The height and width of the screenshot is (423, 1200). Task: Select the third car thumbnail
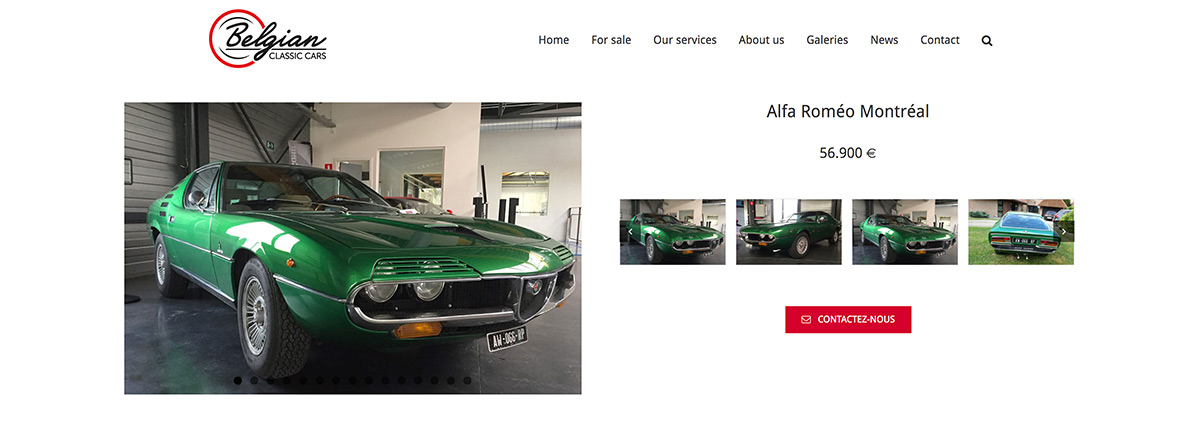click(905, 231)
